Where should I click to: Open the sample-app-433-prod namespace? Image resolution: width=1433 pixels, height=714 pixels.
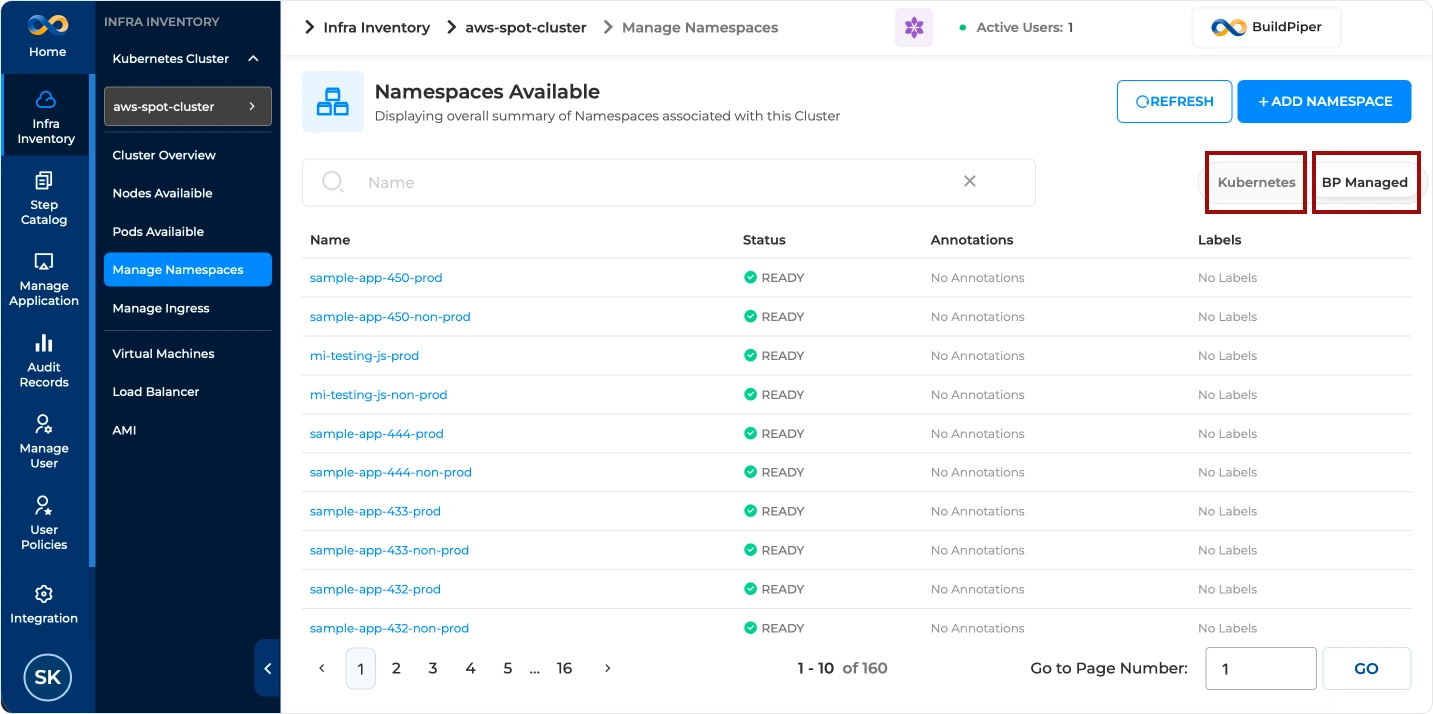click(375, 511)
